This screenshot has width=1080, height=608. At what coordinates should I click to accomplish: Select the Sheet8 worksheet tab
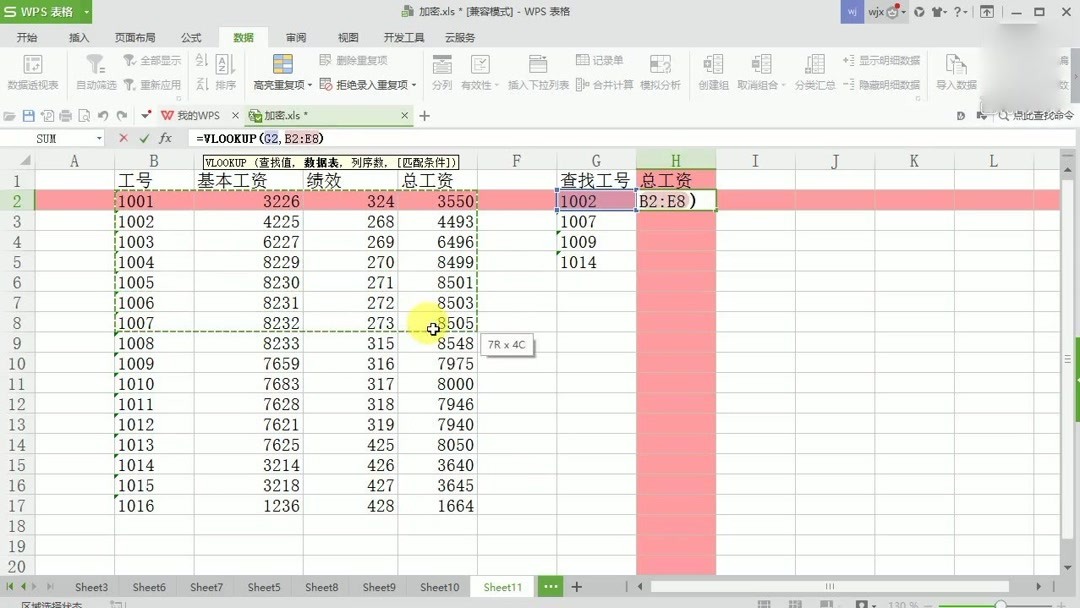click(321, 587)
